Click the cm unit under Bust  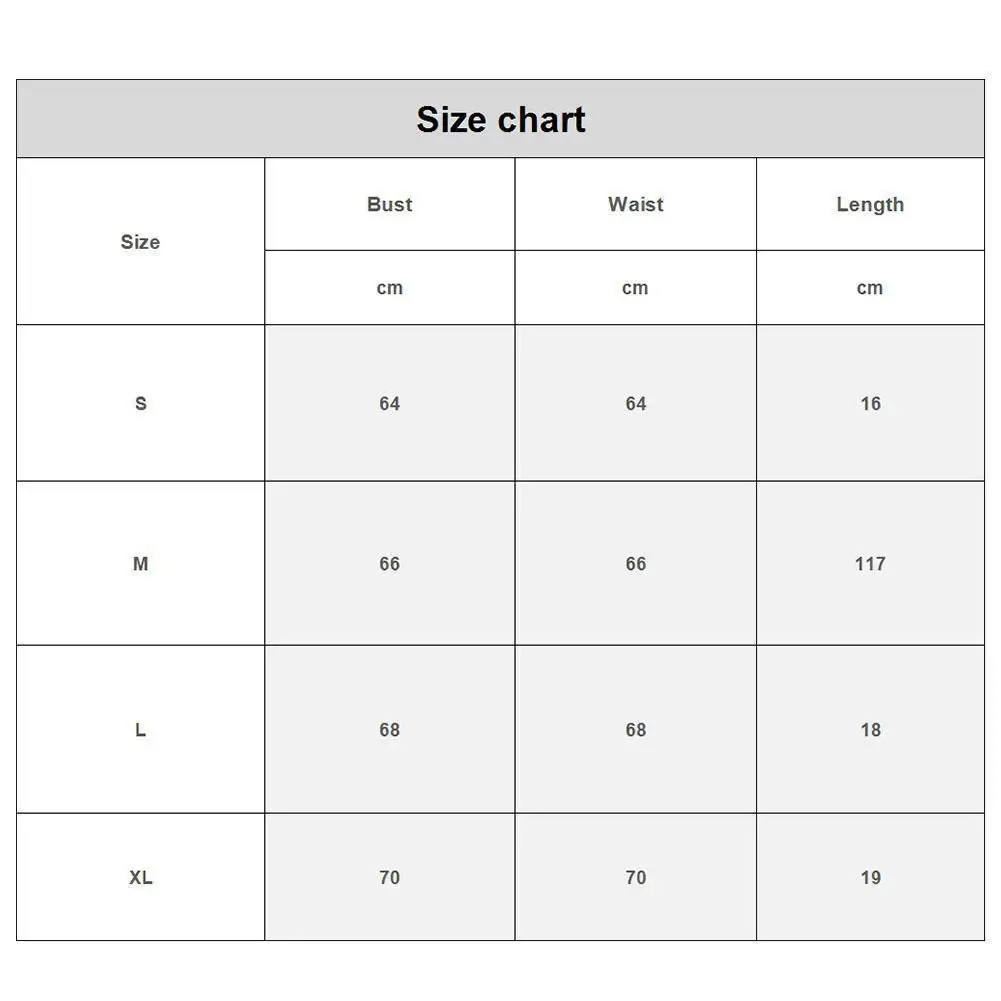pyautogui.click(x=389, y=288)
